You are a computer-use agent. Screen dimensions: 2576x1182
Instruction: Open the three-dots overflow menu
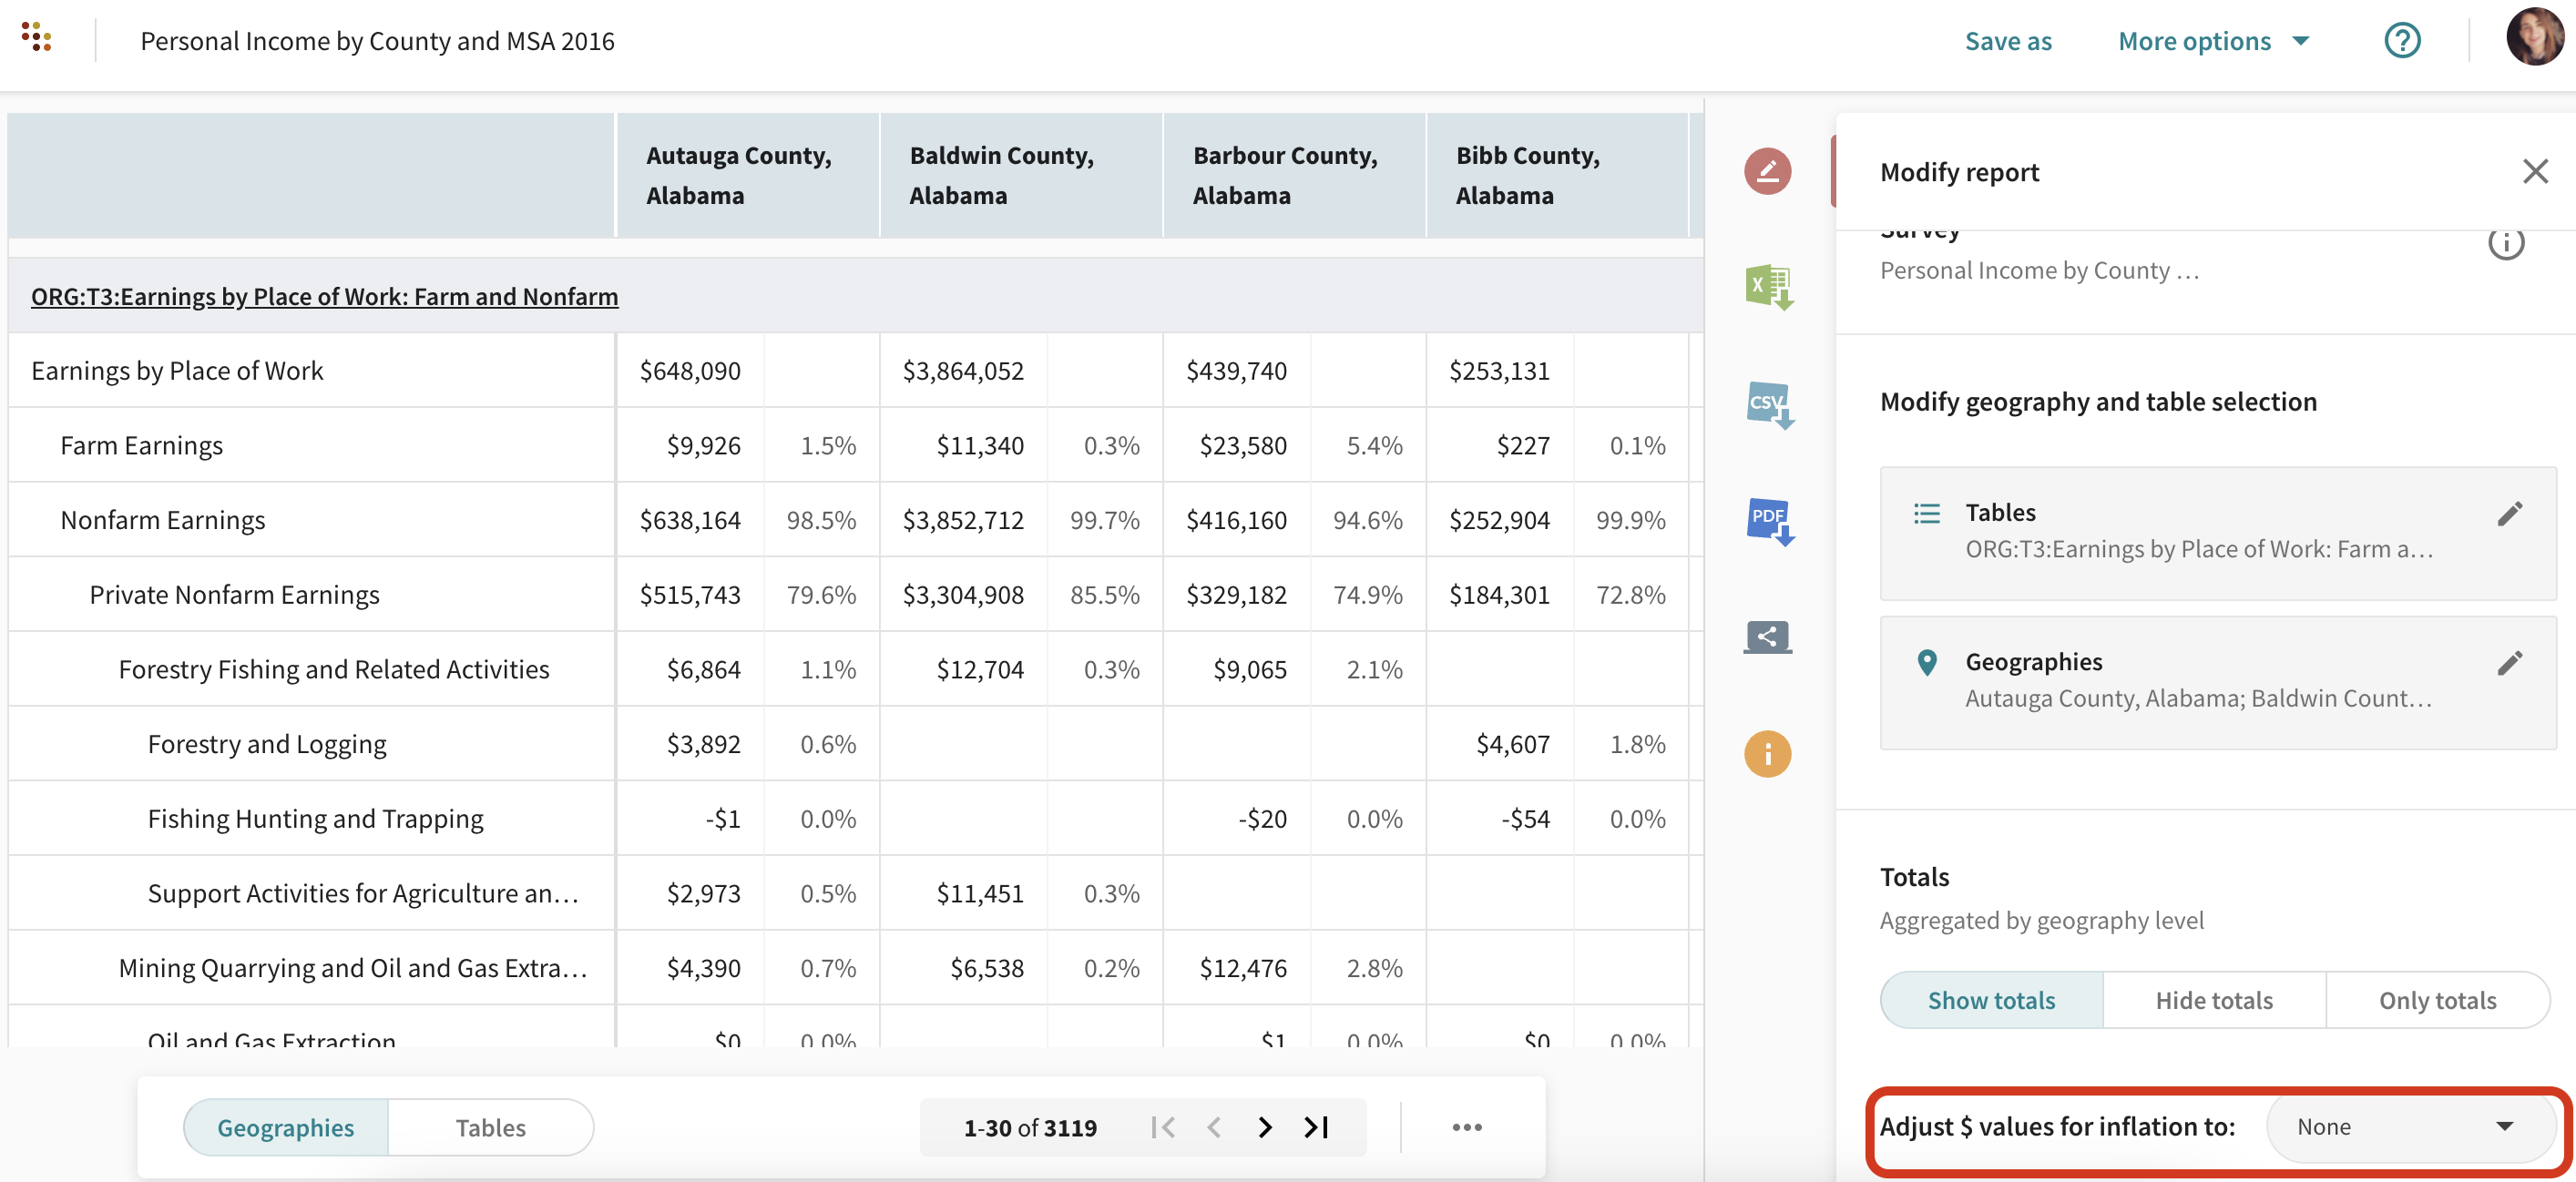[1466, 1127]
